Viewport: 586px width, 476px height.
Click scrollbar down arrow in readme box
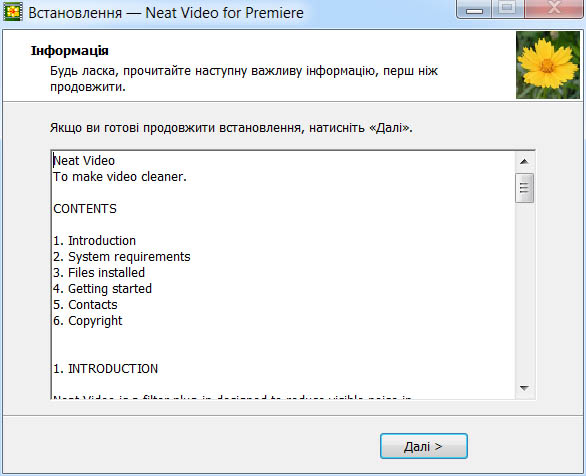click(x=524, y=389)
